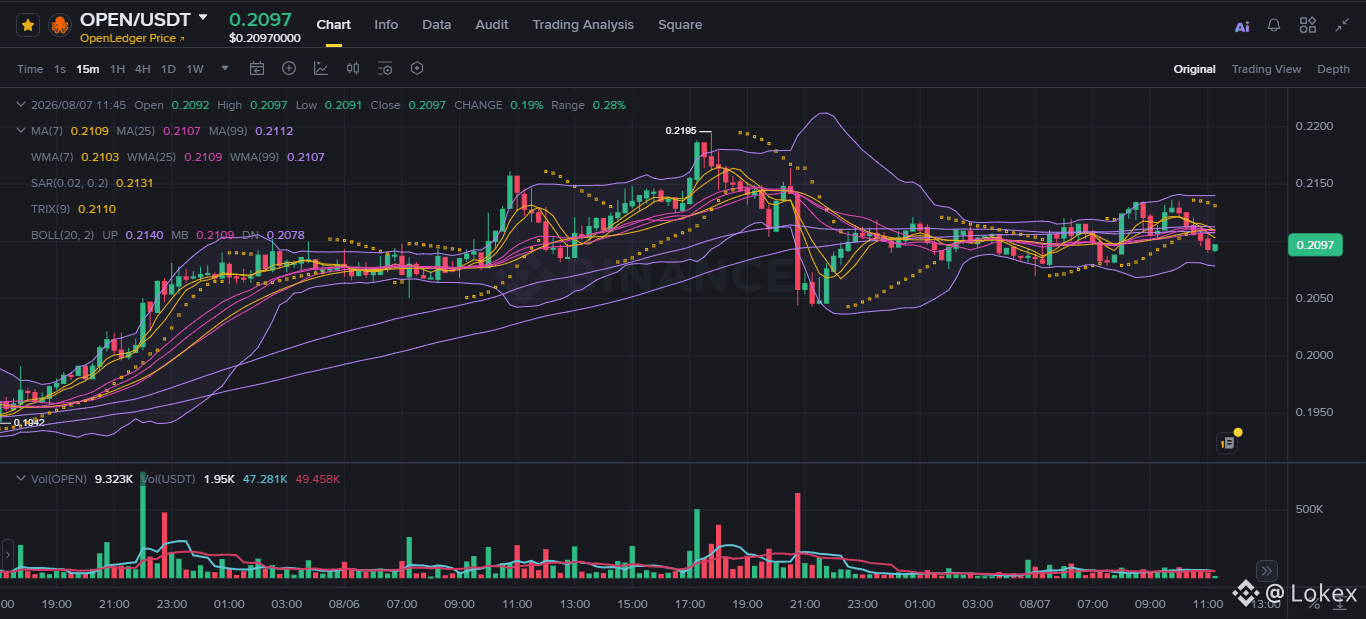1366x619 pixels.
Task: Click the OpenLedger coin logo icon
Action: coord(60,25)
